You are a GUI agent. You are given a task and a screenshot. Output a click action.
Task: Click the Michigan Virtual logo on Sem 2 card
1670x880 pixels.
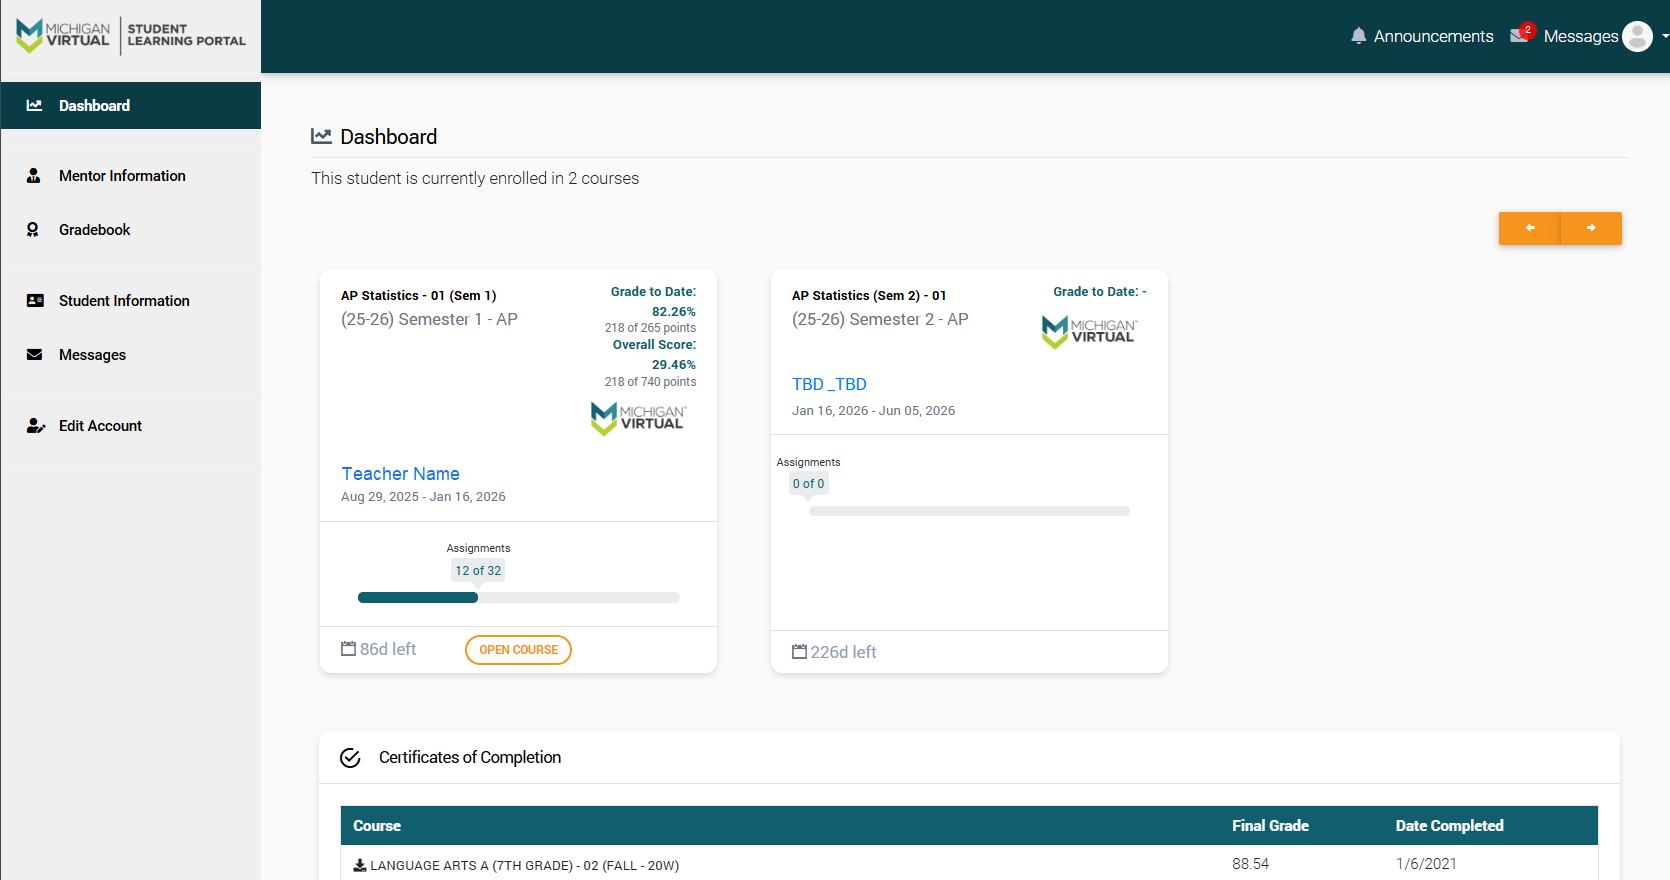(x=1089, y=332)
